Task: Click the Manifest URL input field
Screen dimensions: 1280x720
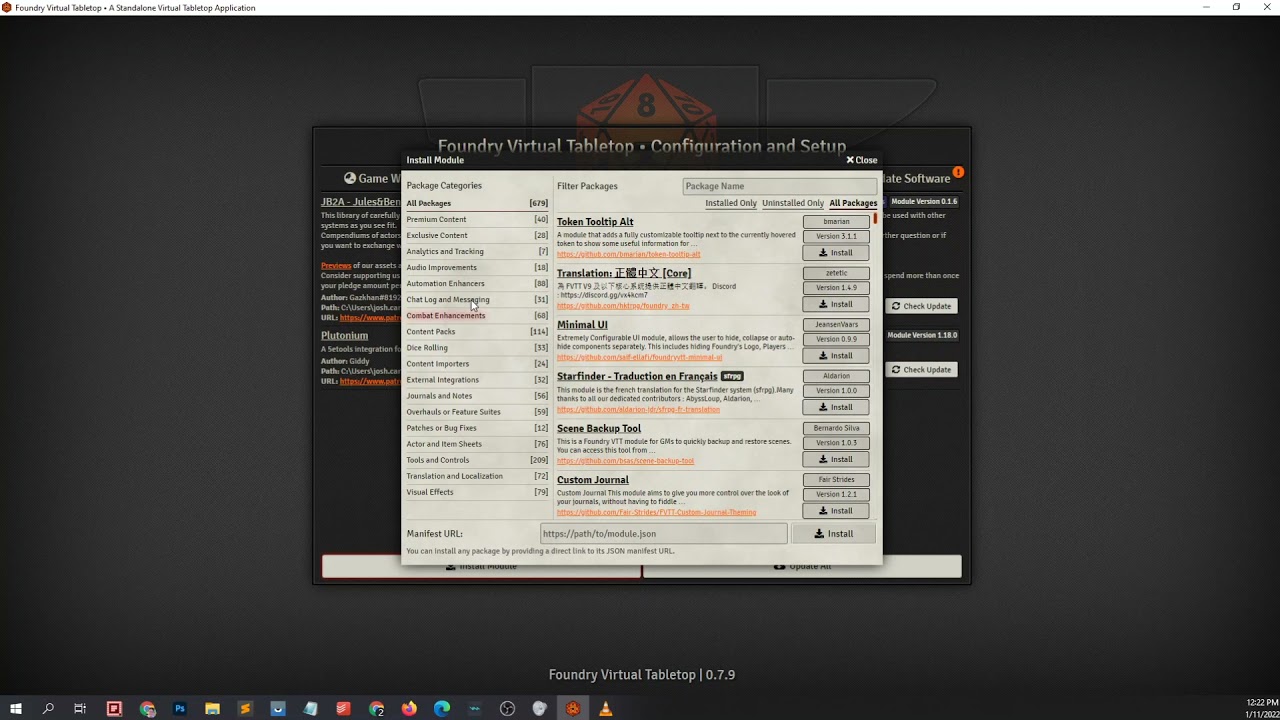Action: [x=664, y=534]
